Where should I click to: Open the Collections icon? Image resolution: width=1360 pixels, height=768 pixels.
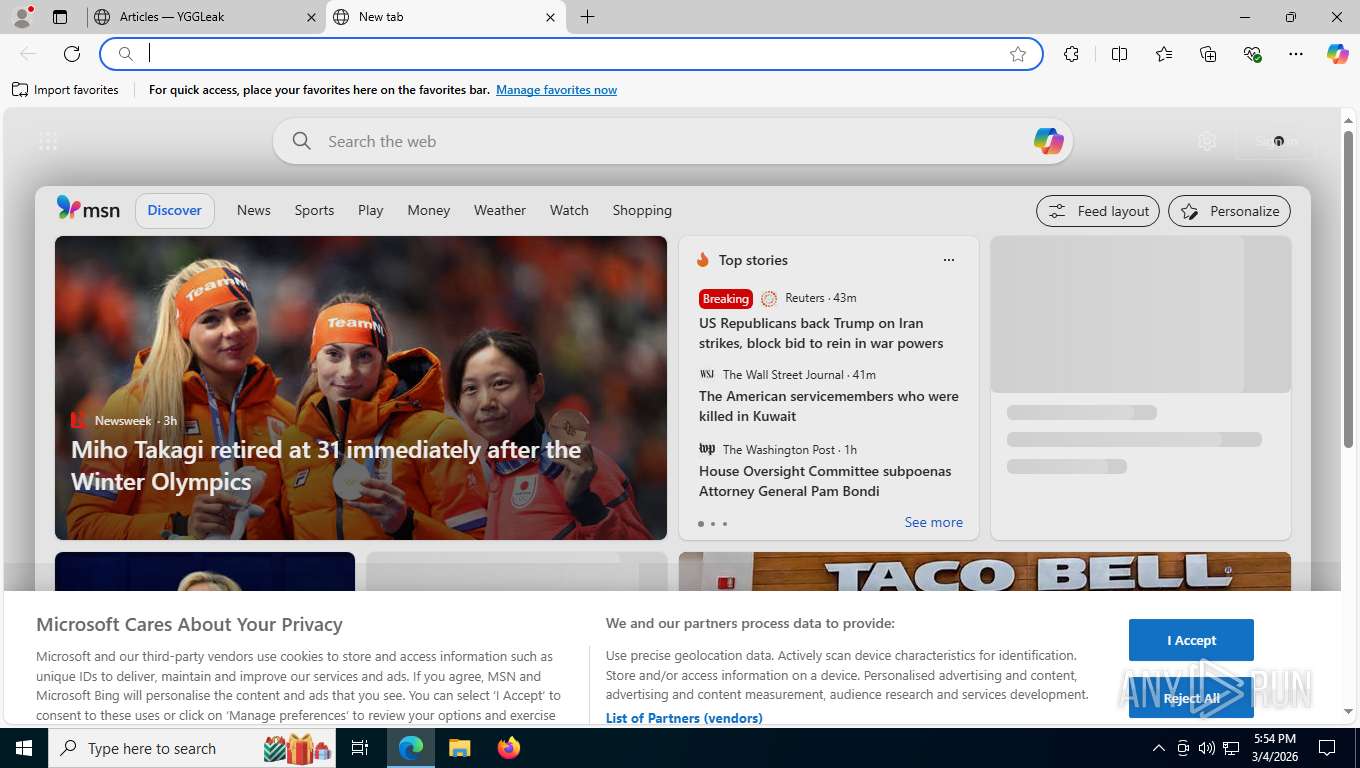(x=1208, y=54)
